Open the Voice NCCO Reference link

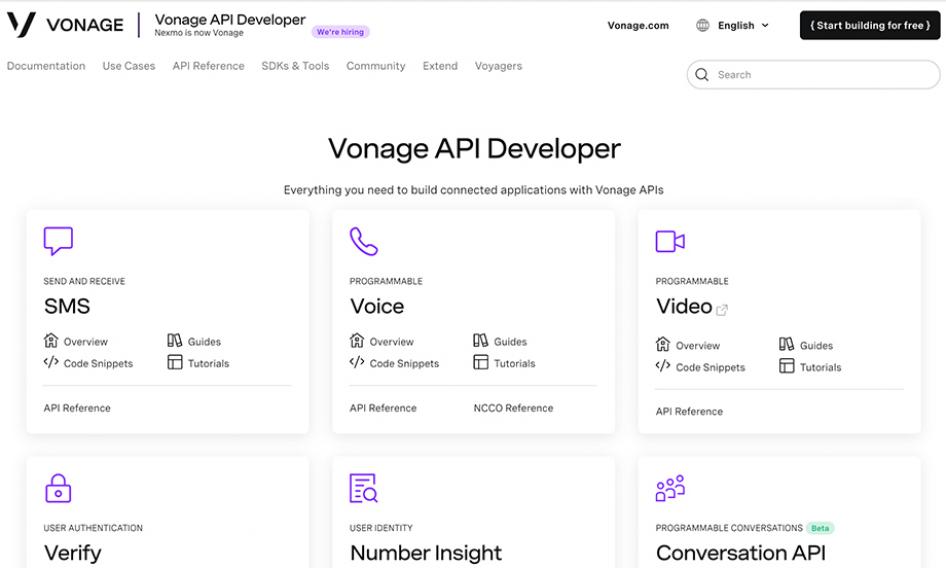coord(513,408)
